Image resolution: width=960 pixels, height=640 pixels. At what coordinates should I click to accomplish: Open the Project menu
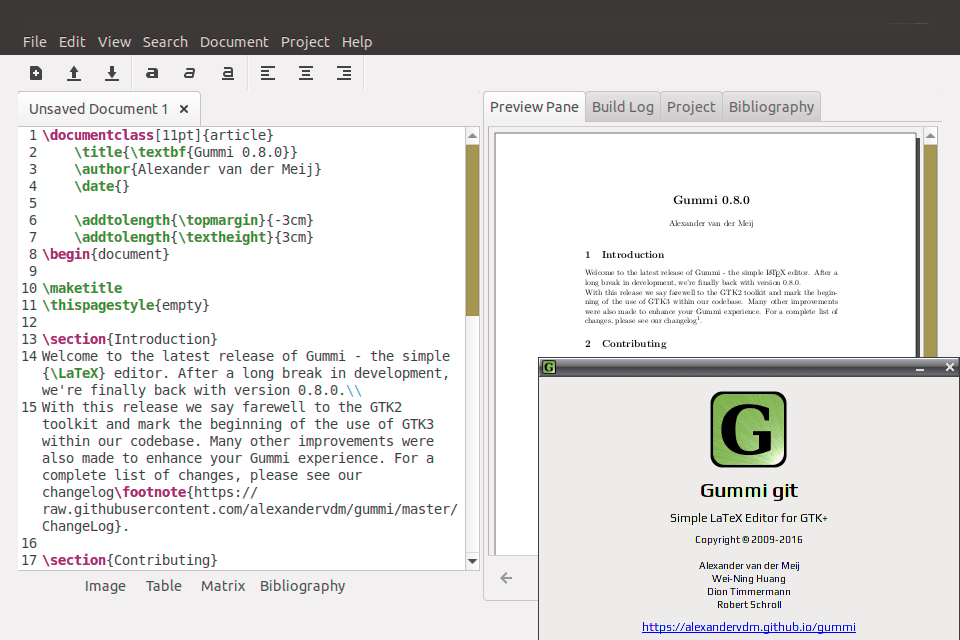(x=305, y=41)
